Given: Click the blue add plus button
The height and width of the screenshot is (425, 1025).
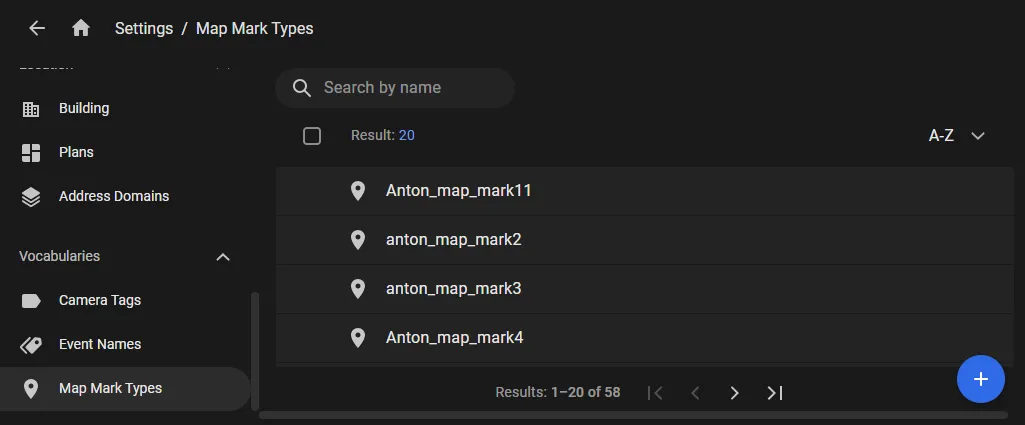Looking at the screenshot, I should pos(981,379).
